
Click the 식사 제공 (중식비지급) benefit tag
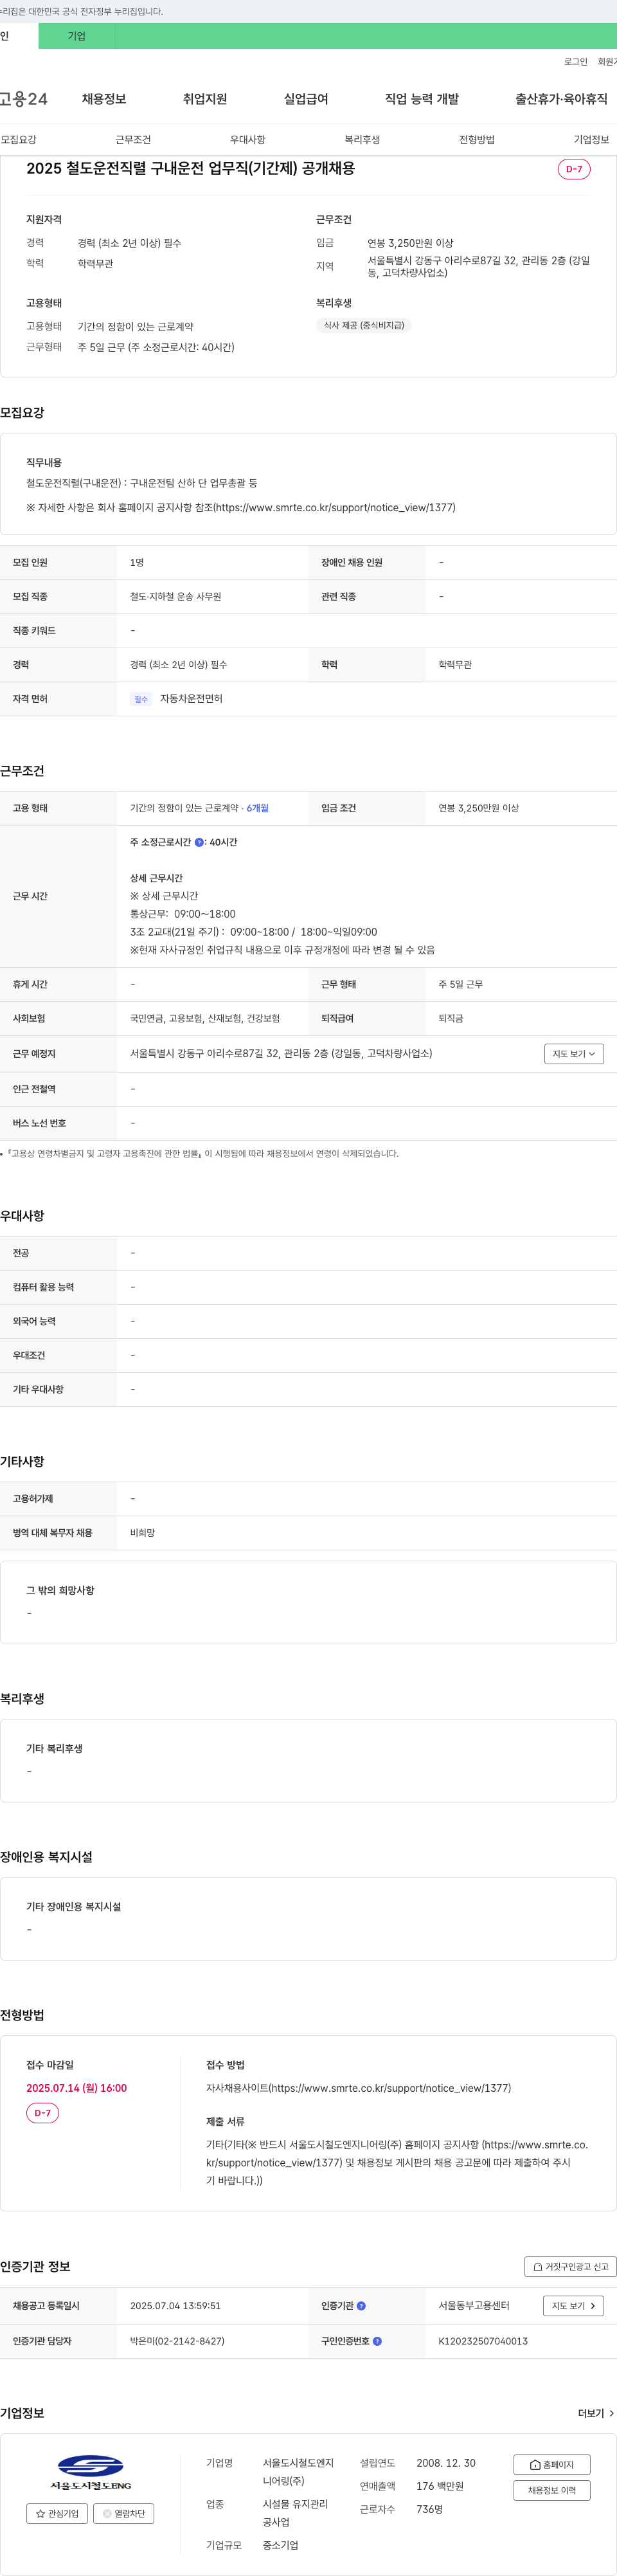click(364, 325)
